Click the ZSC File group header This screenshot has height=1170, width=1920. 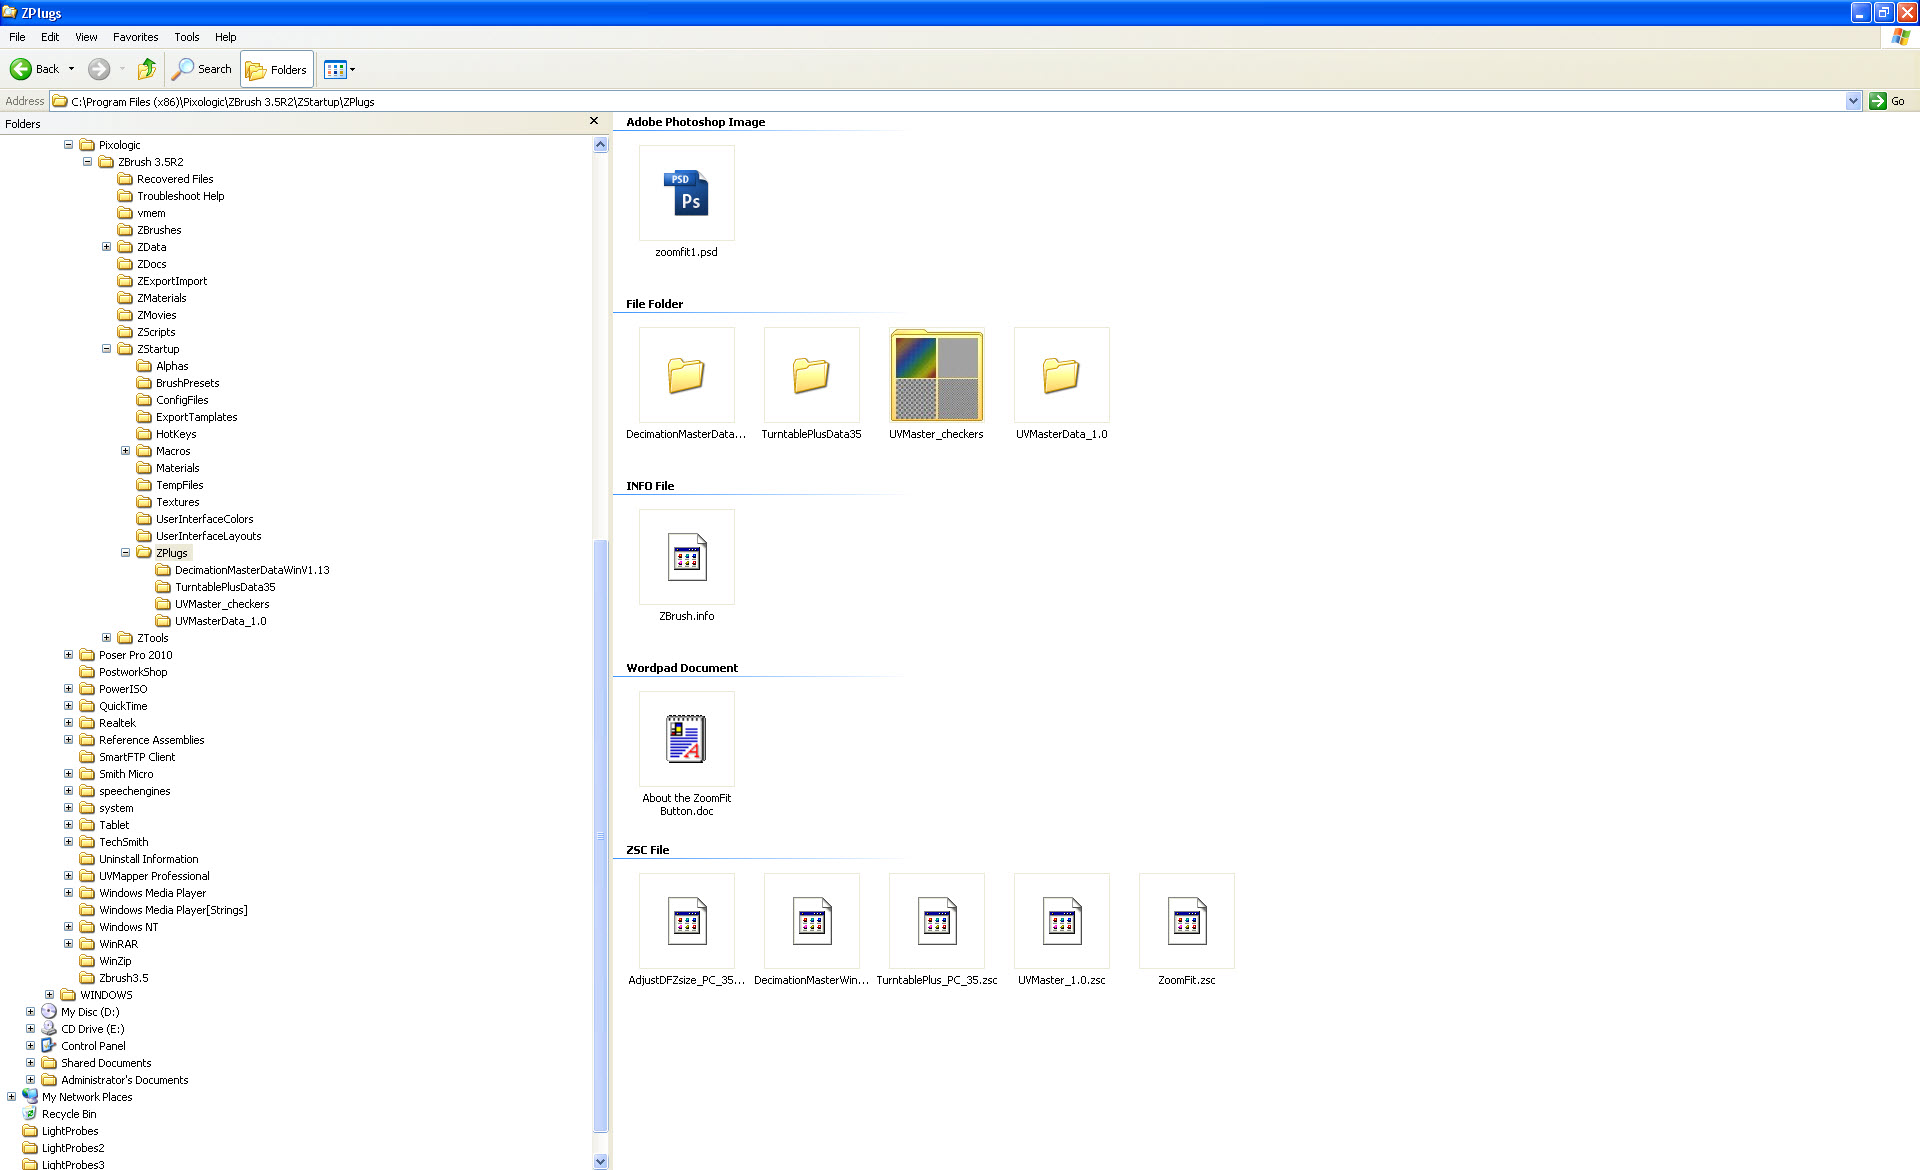tap(647, 850)
